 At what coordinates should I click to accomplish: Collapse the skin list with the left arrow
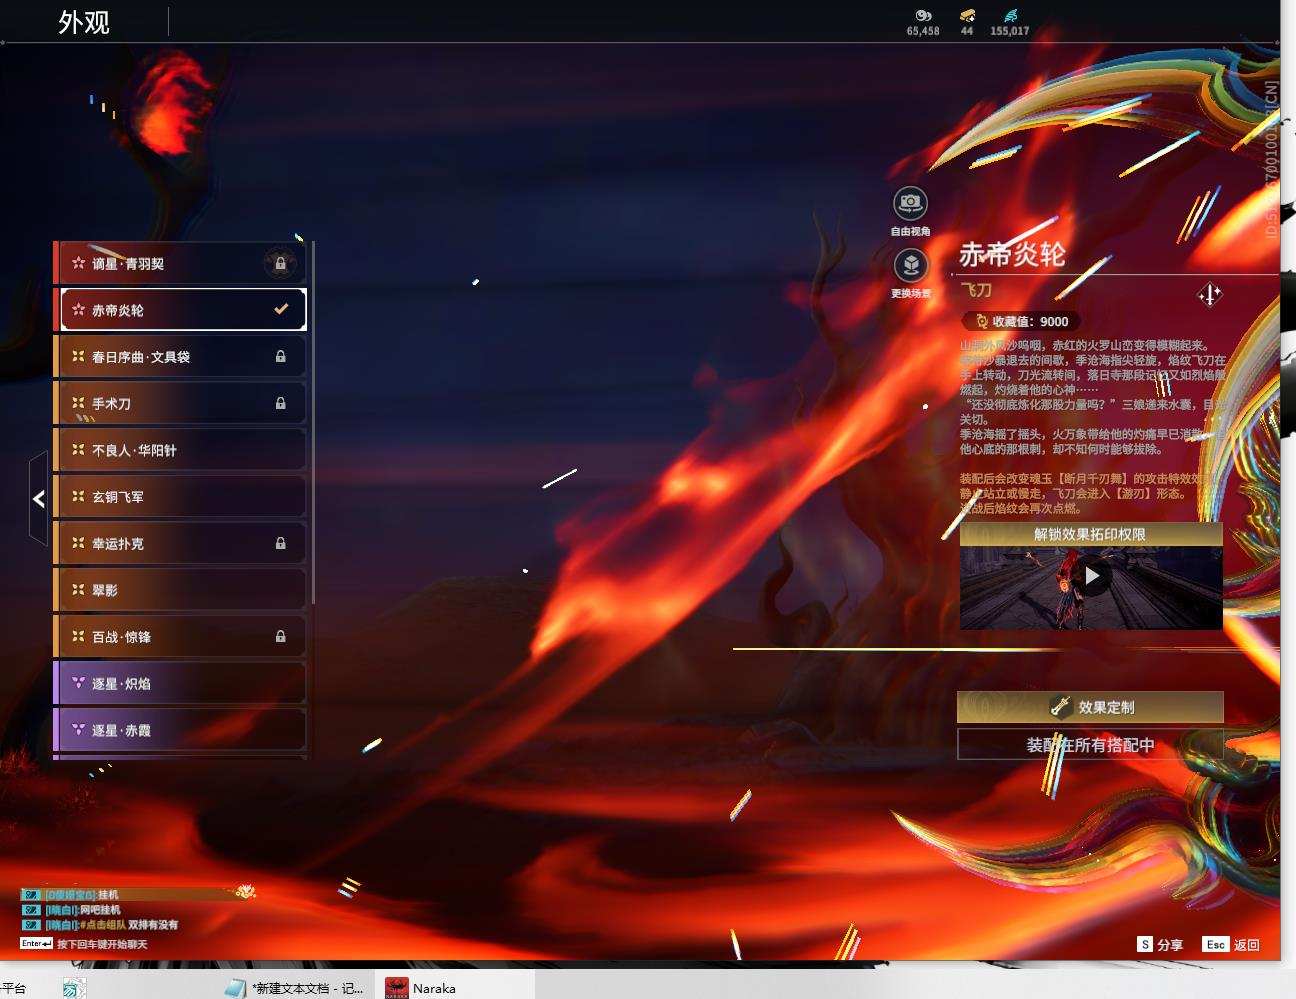(x=38, y=498)
